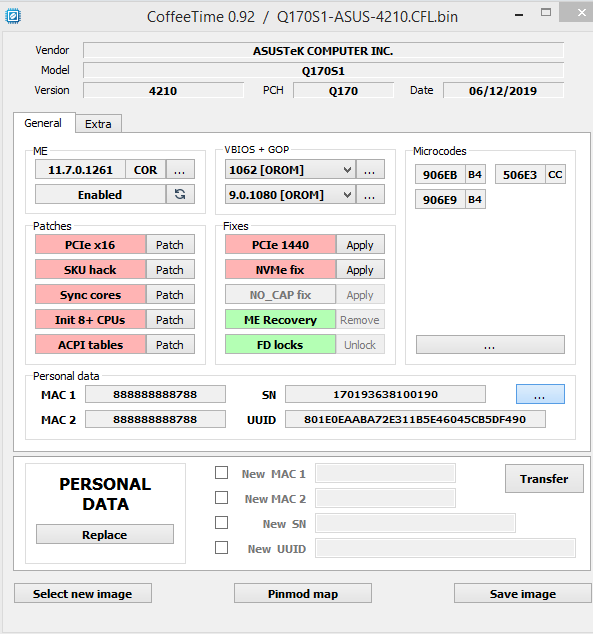Minimize the CoffeeTime window
The width and height of the screenshot is (593, 634).
[519, 15]
